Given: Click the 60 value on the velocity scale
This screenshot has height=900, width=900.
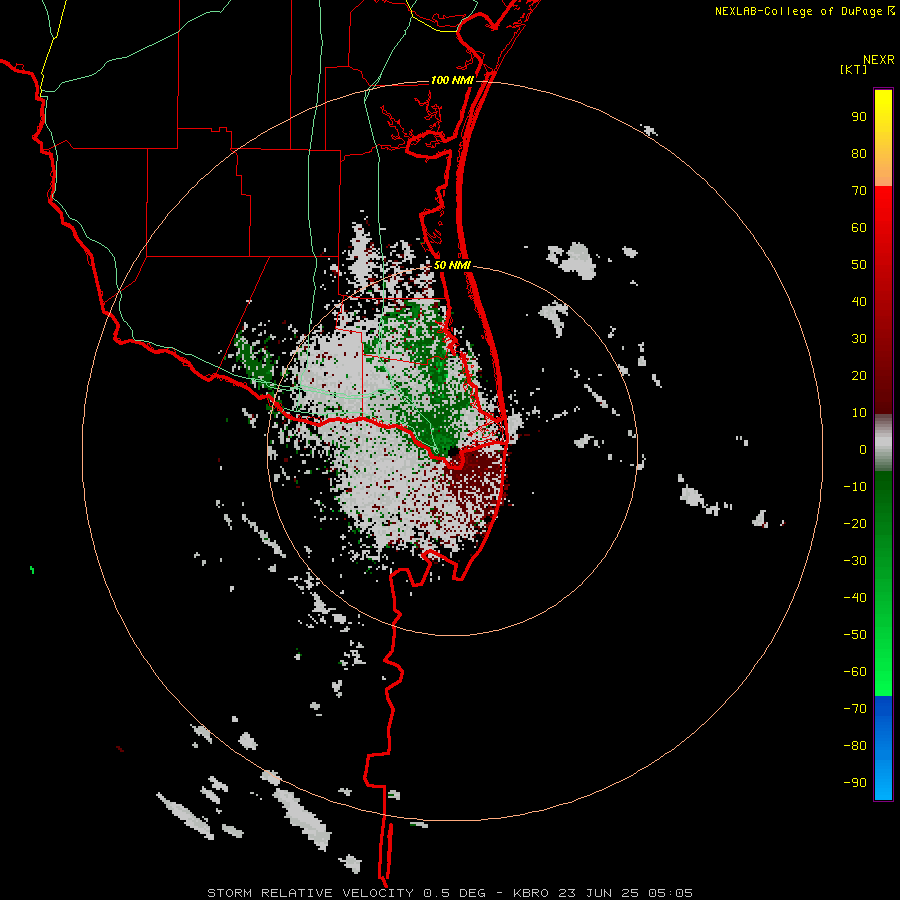Looking at the screenshot, I should click(859, 228).
